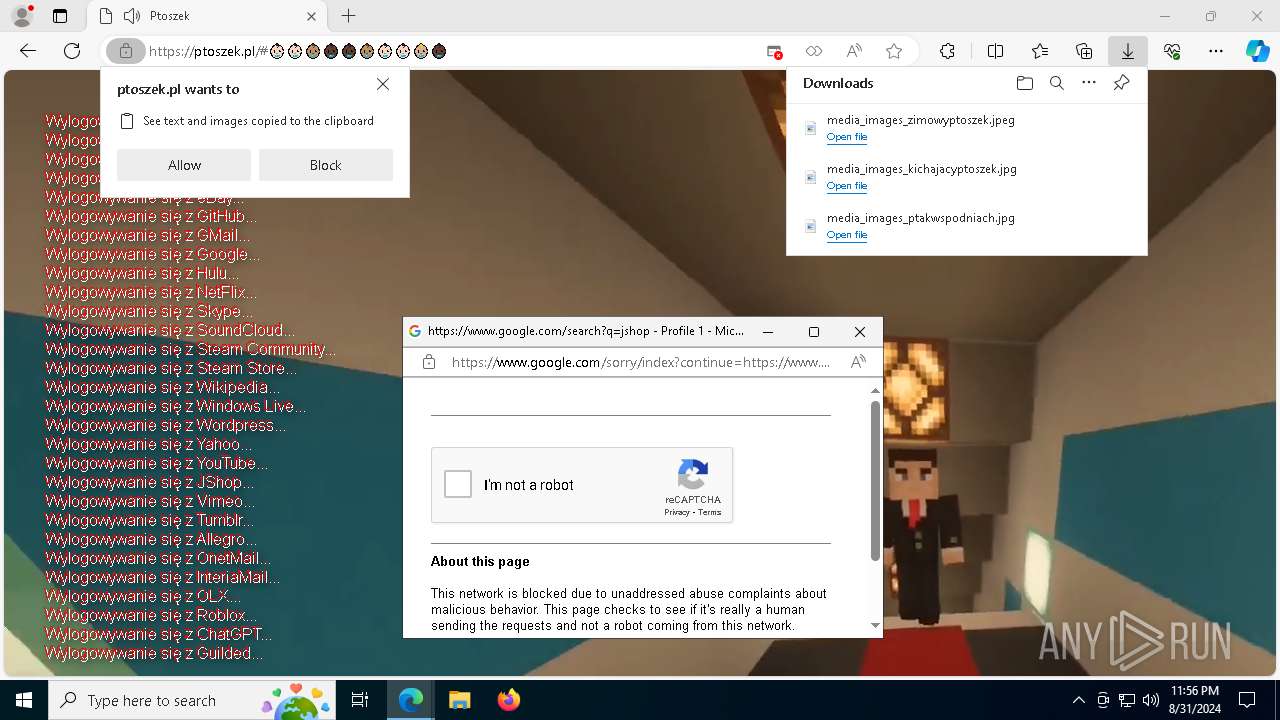The width and height of the screenshot is (1280, 720).
Task: Open Edge Settings and more menu
Action: (1216, 51)
